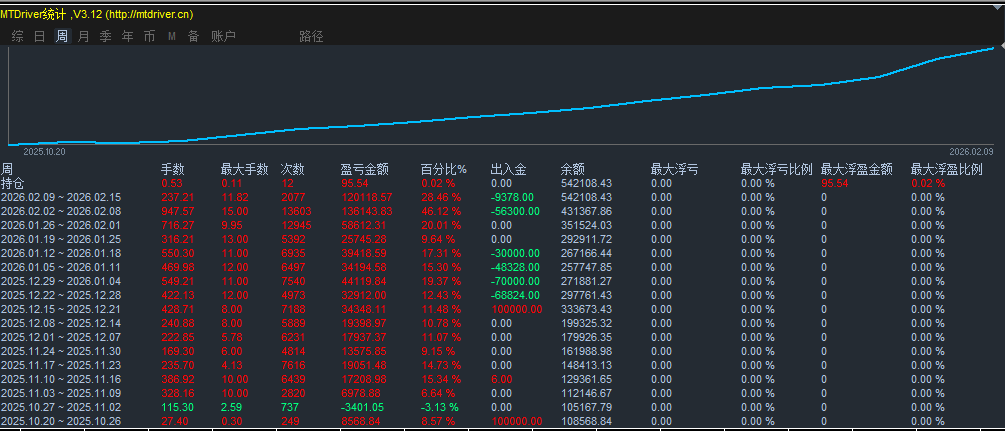The width and height of the screenshot is (1005, 431).
Task: Open the 账户 account tab
Action: [x=224, y=37]
